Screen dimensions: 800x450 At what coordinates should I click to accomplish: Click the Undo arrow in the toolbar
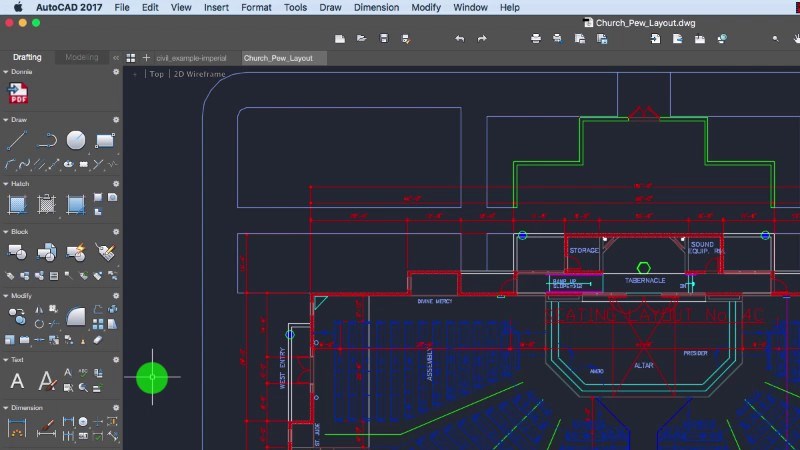click(459, 38)
